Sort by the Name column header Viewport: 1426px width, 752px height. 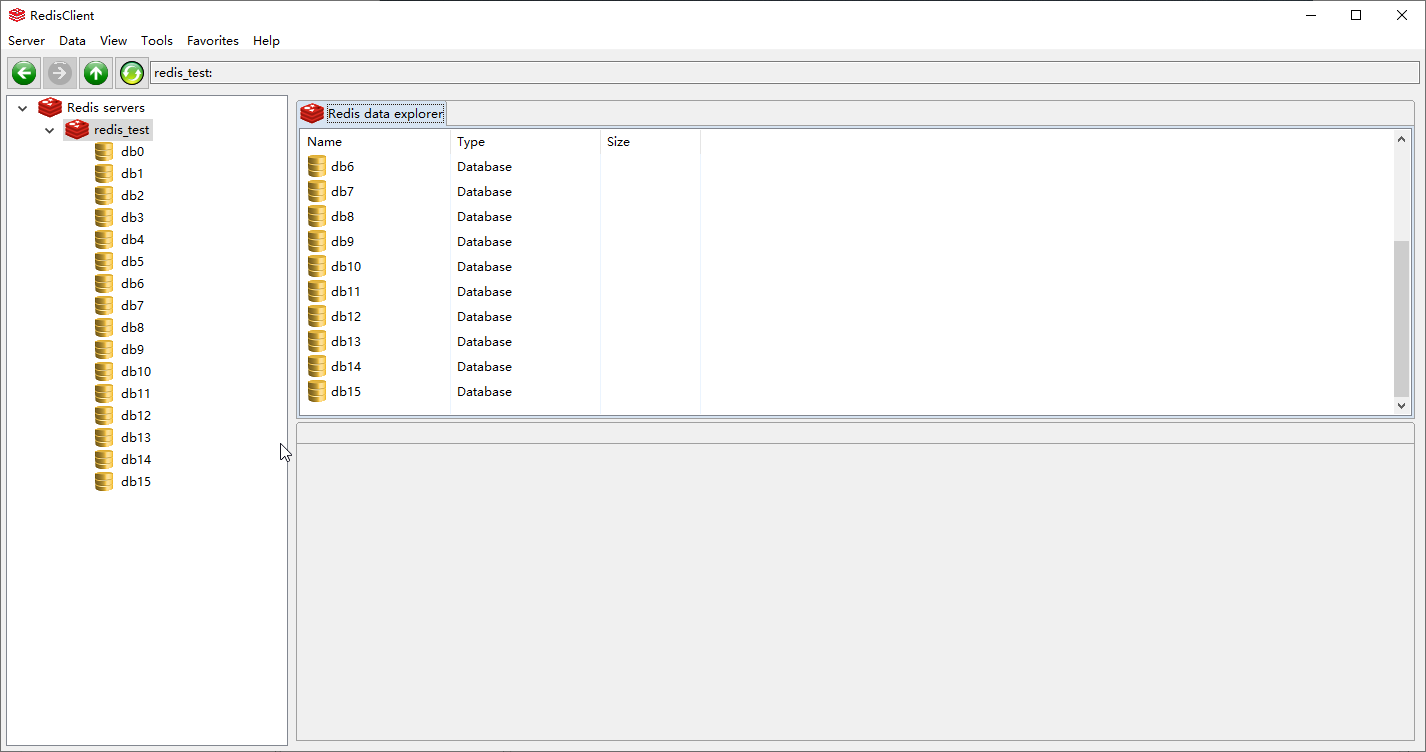325,142
